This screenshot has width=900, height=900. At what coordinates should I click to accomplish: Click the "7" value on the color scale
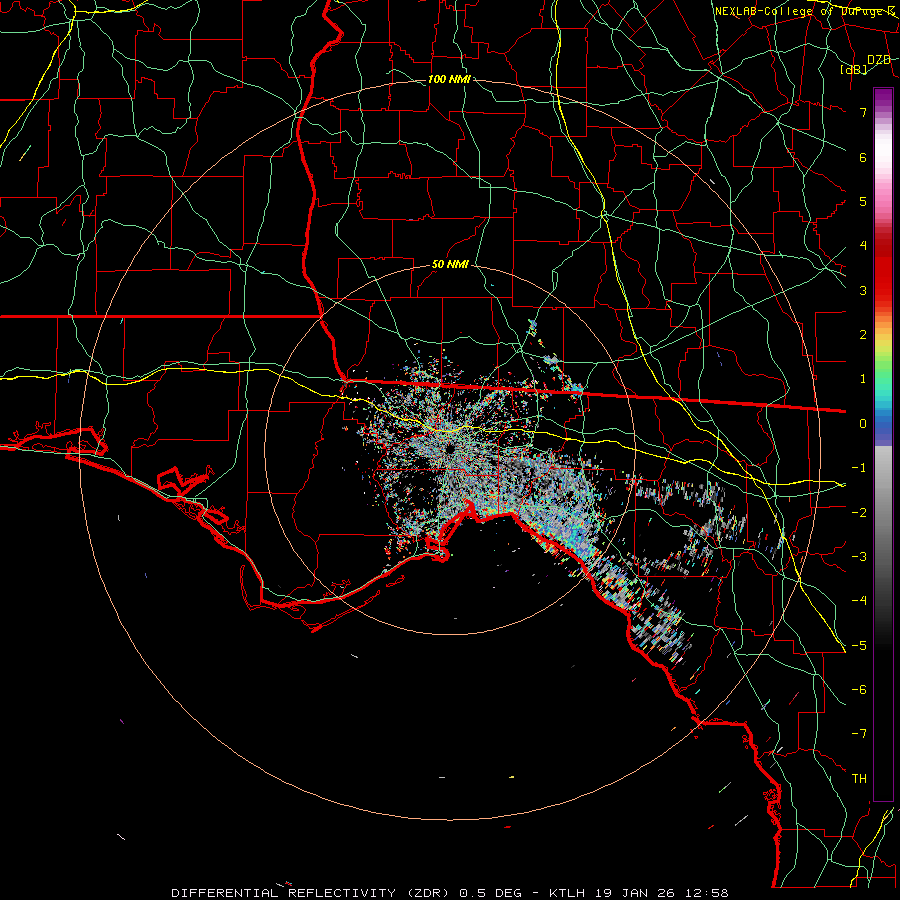pos(863,112)
